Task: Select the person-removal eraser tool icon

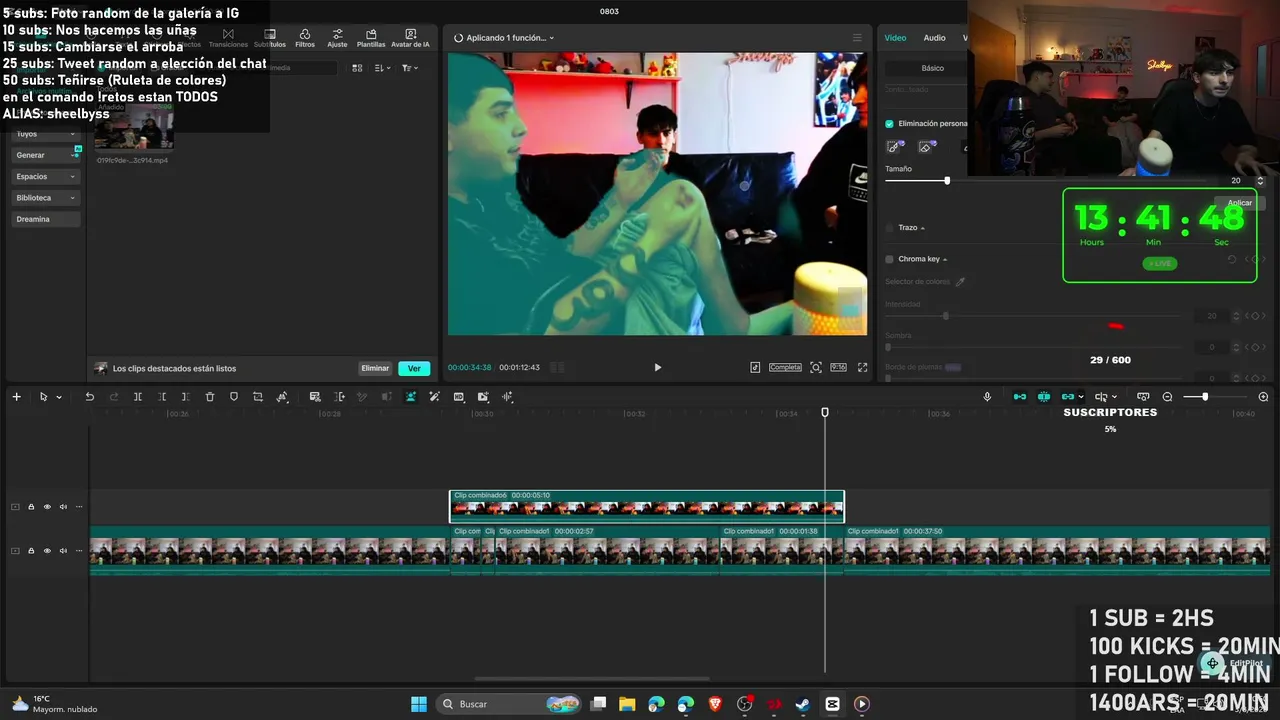Action: [926, 147]
